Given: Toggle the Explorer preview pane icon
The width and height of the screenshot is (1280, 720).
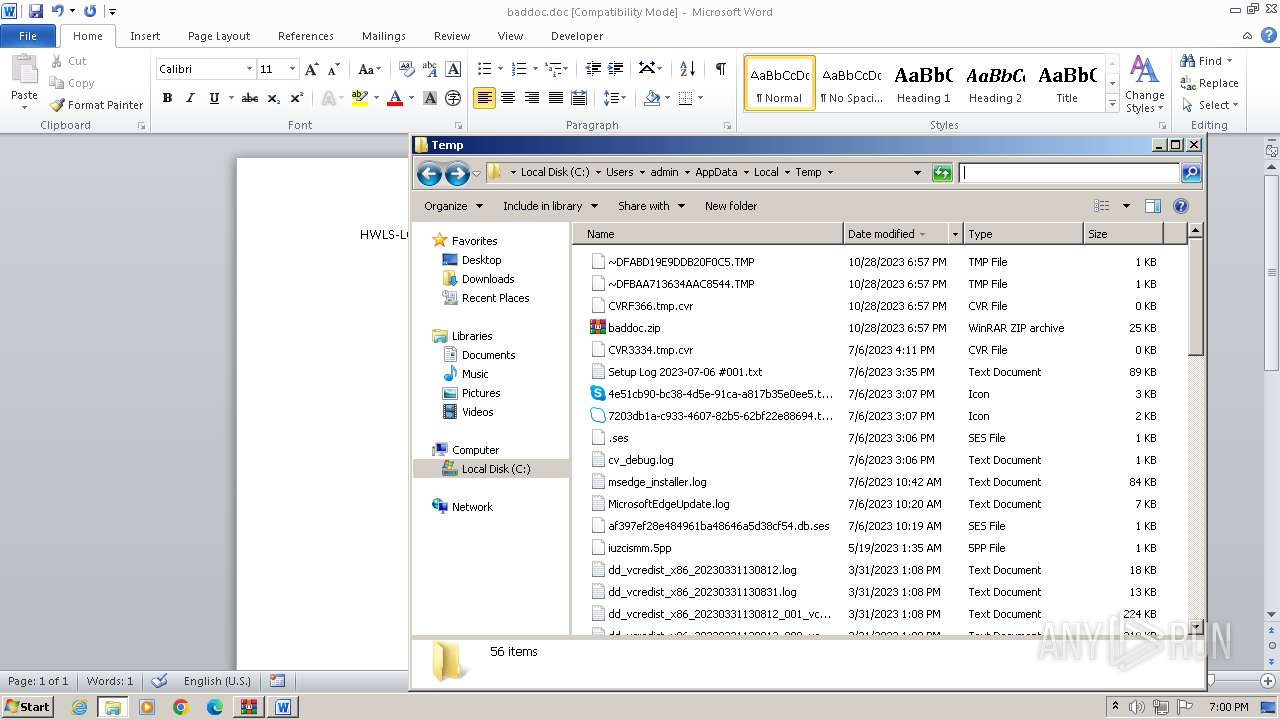Looking at the screenshot, I should click(x=1152, y=206).
